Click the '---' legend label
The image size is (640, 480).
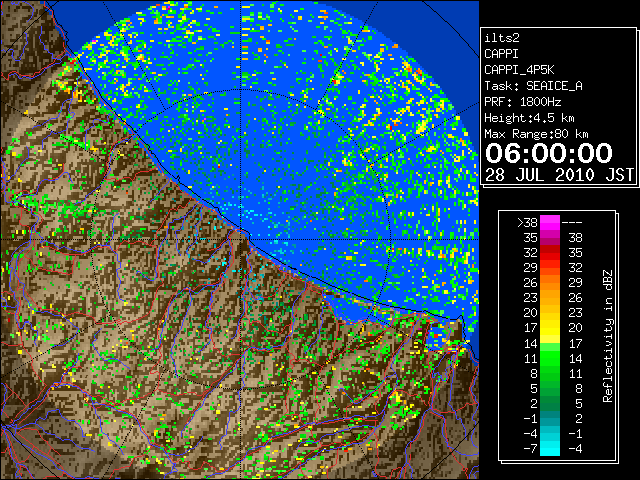(572, 222)
